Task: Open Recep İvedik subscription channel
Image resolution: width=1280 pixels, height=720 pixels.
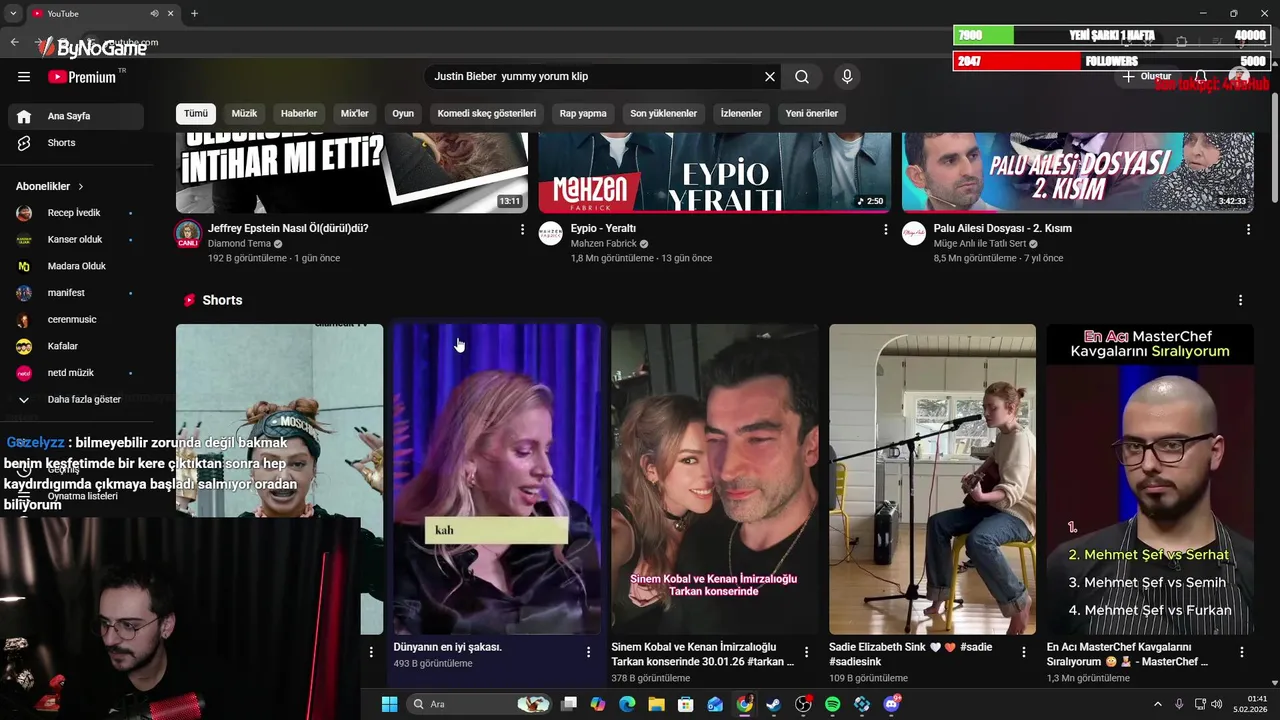Action: click(76, 213)
